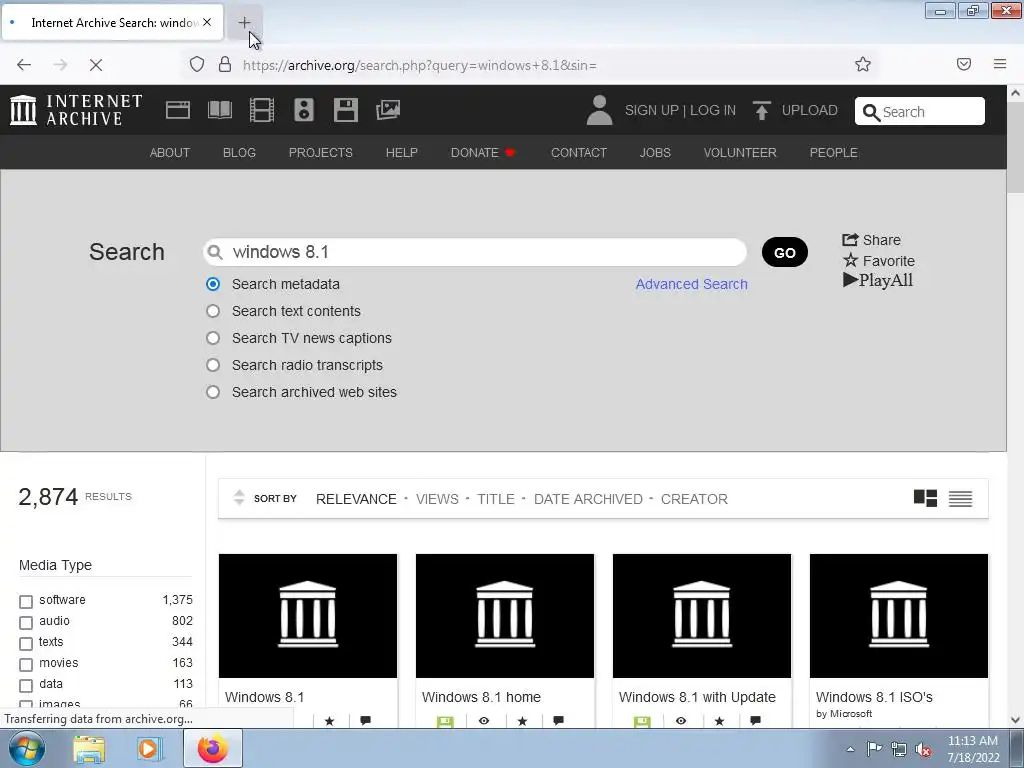Switch to tile view layout
1024x768 pixels.
925,498
